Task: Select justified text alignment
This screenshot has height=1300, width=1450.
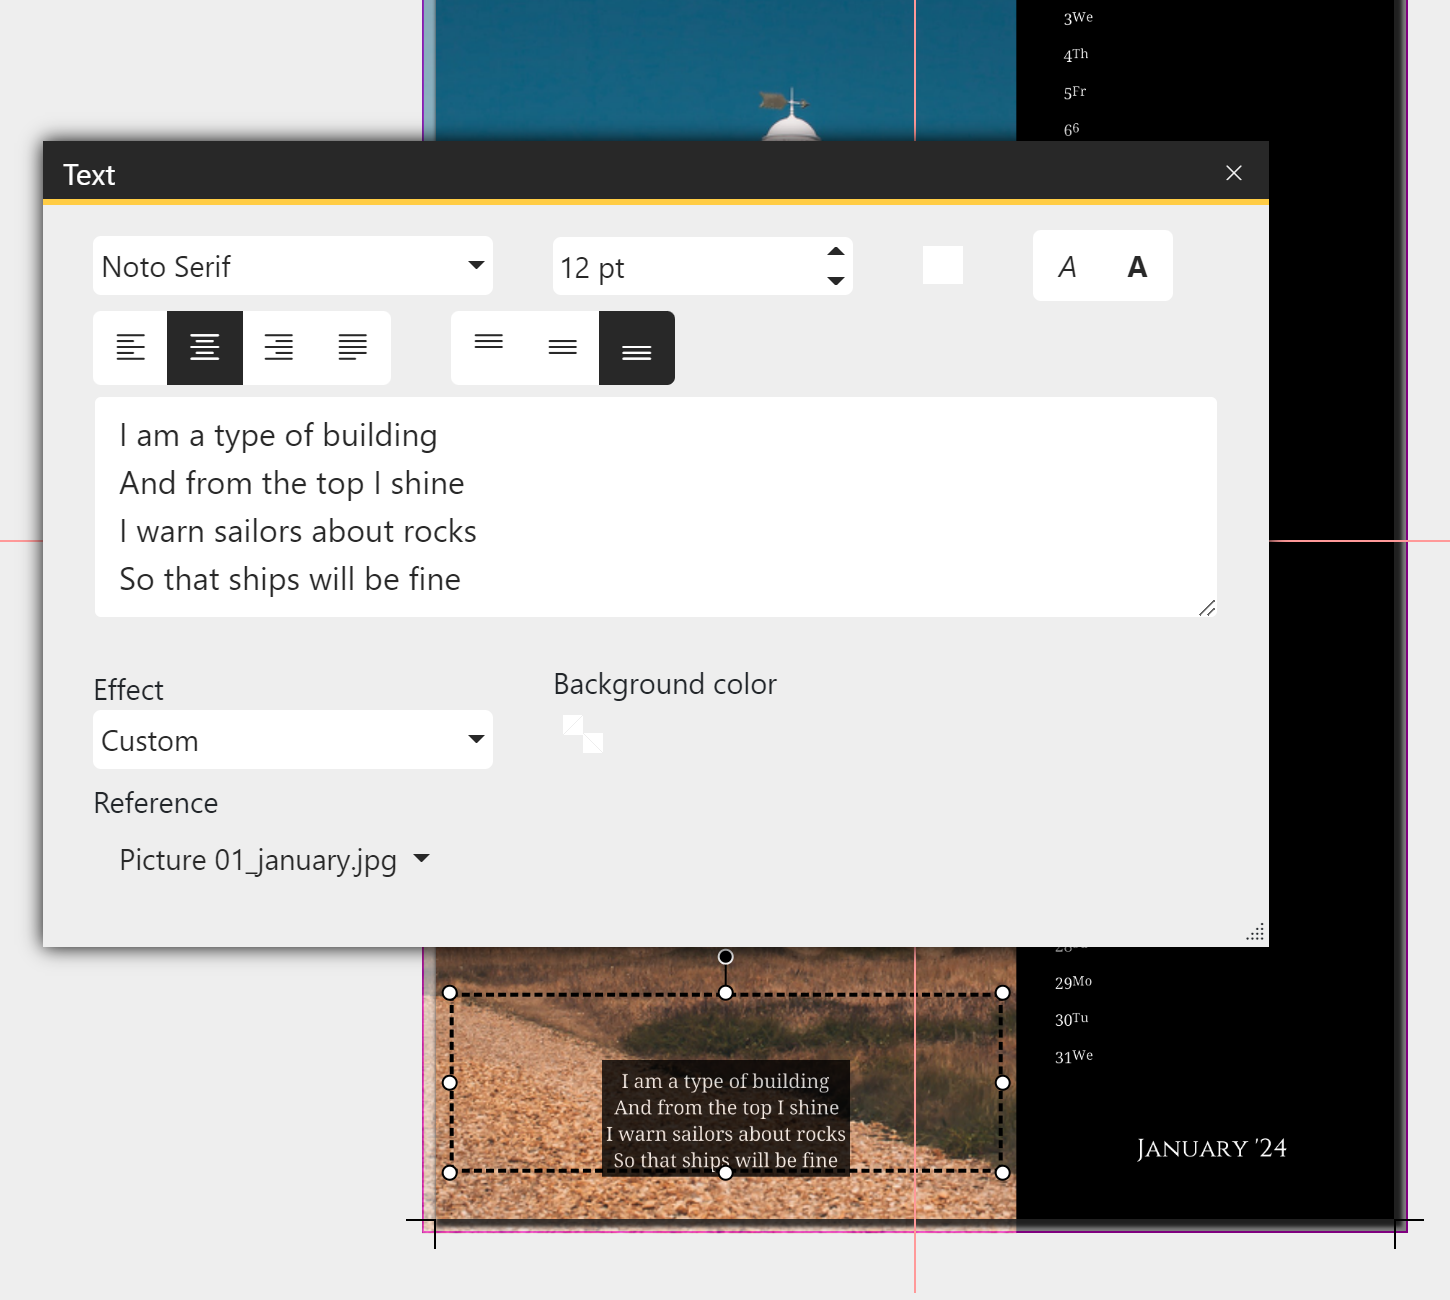Action: 352,347
